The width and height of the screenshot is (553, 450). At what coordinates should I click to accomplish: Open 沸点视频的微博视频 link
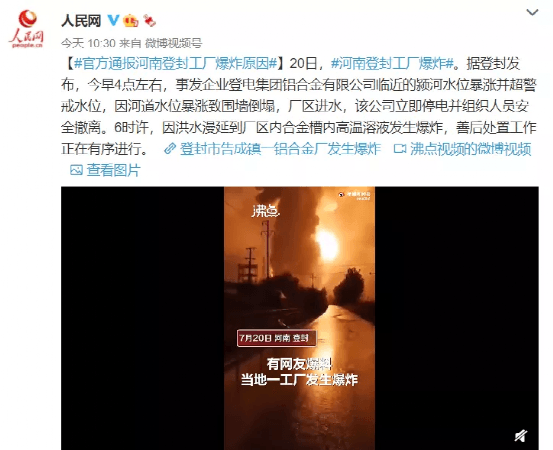470,149
